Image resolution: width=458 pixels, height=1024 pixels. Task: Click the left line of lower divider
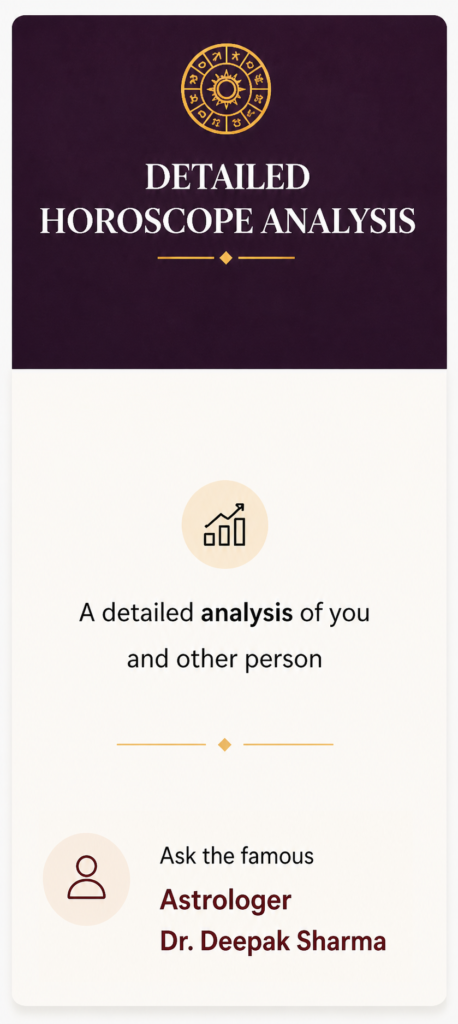point(161,744)
